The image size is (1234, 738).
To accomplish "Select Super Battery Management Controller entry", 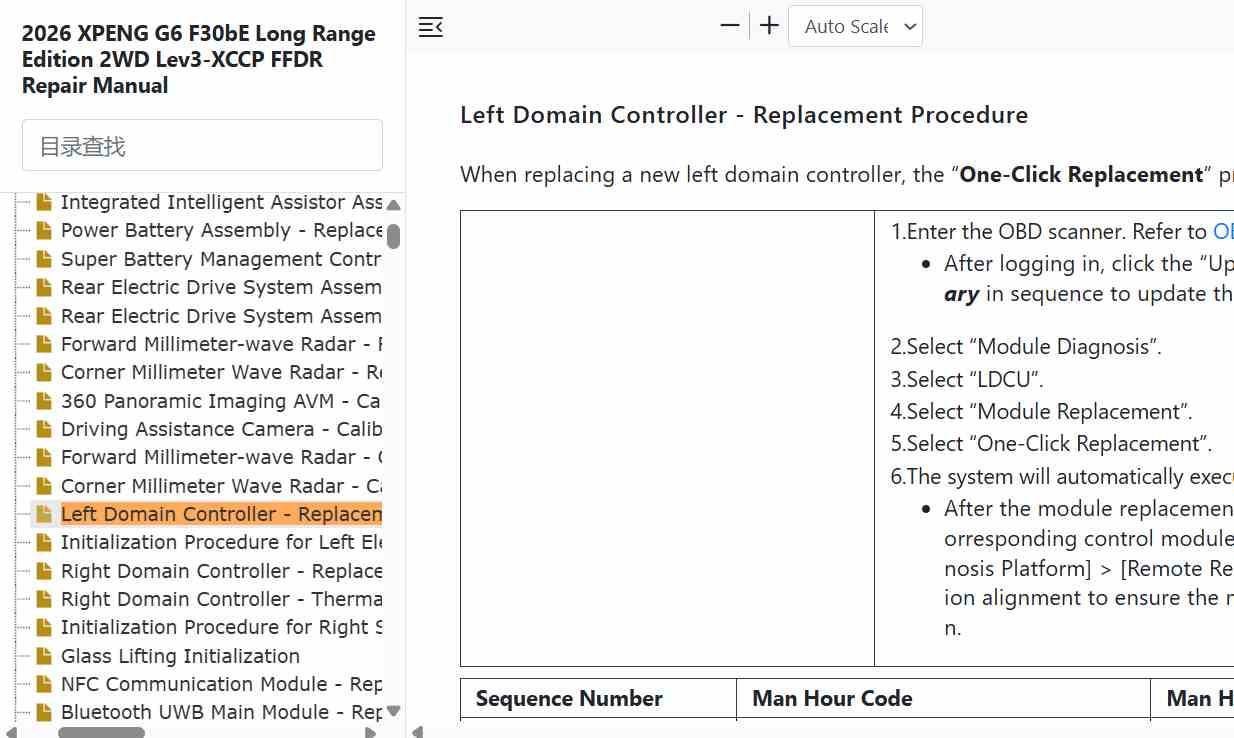I will (x=221, y=259).
